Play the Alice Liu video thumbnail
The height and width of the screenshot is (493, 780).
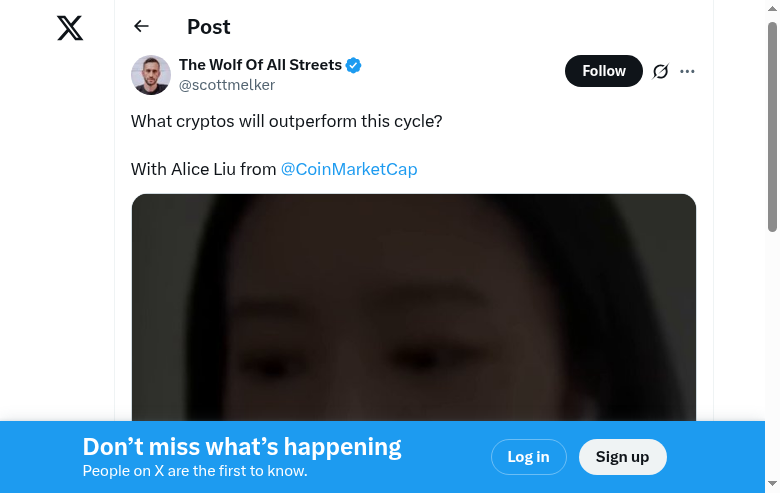(413, 310)
